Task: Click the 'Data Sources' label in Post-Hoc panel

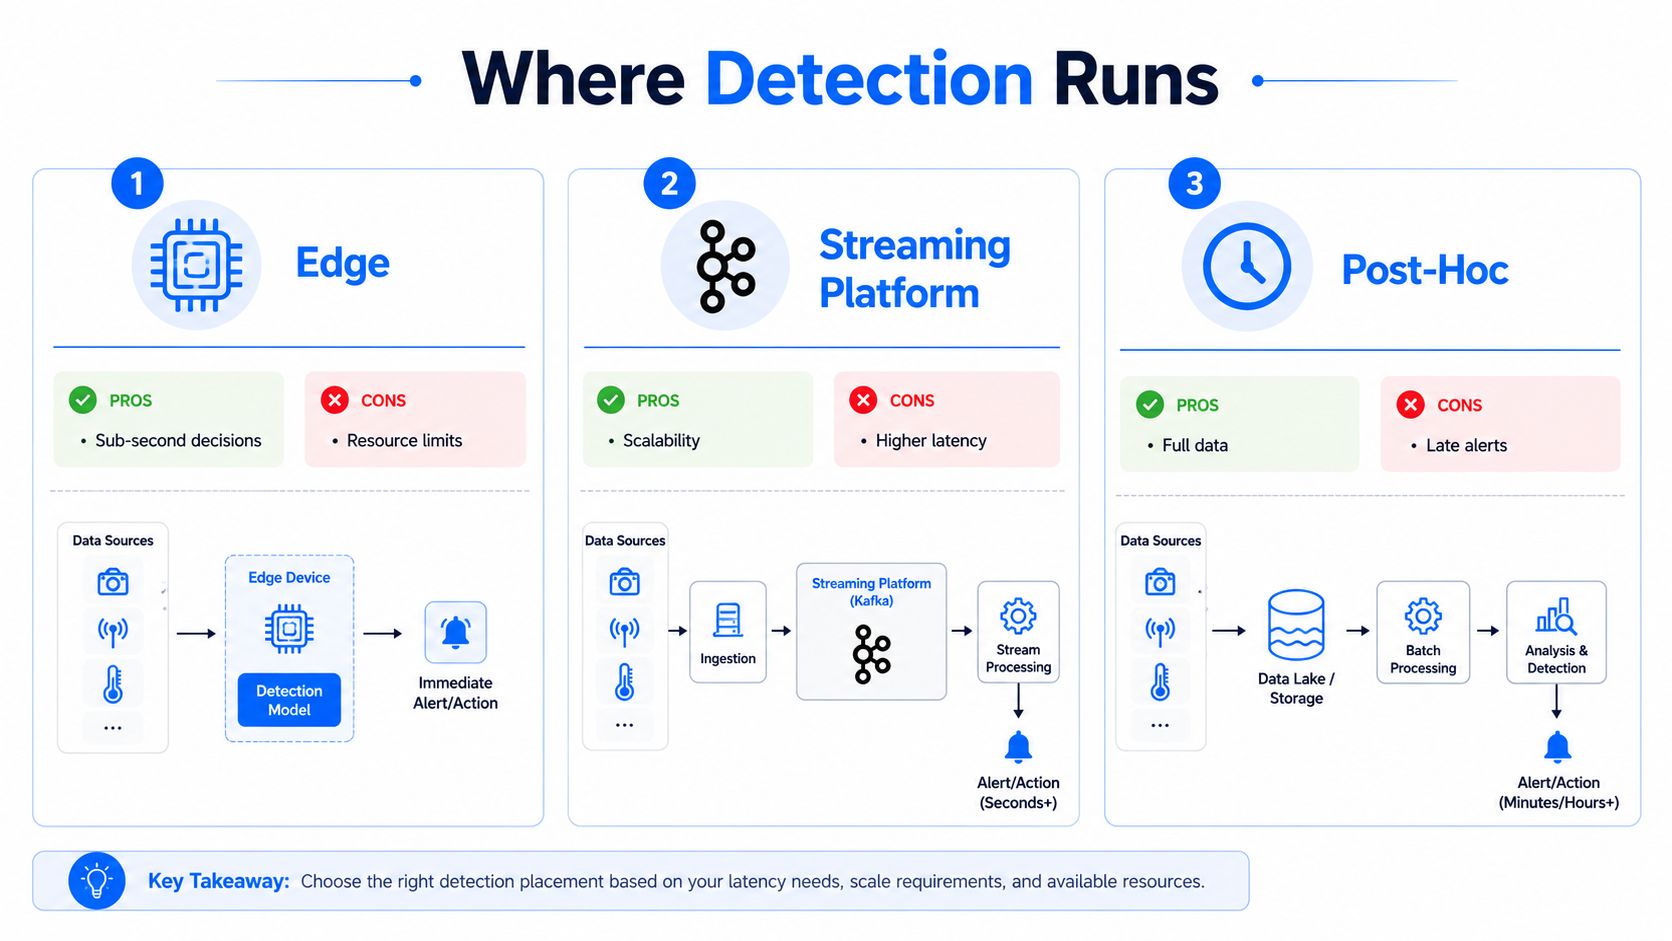Action: pyautogui.click(x=1160, y=541)
